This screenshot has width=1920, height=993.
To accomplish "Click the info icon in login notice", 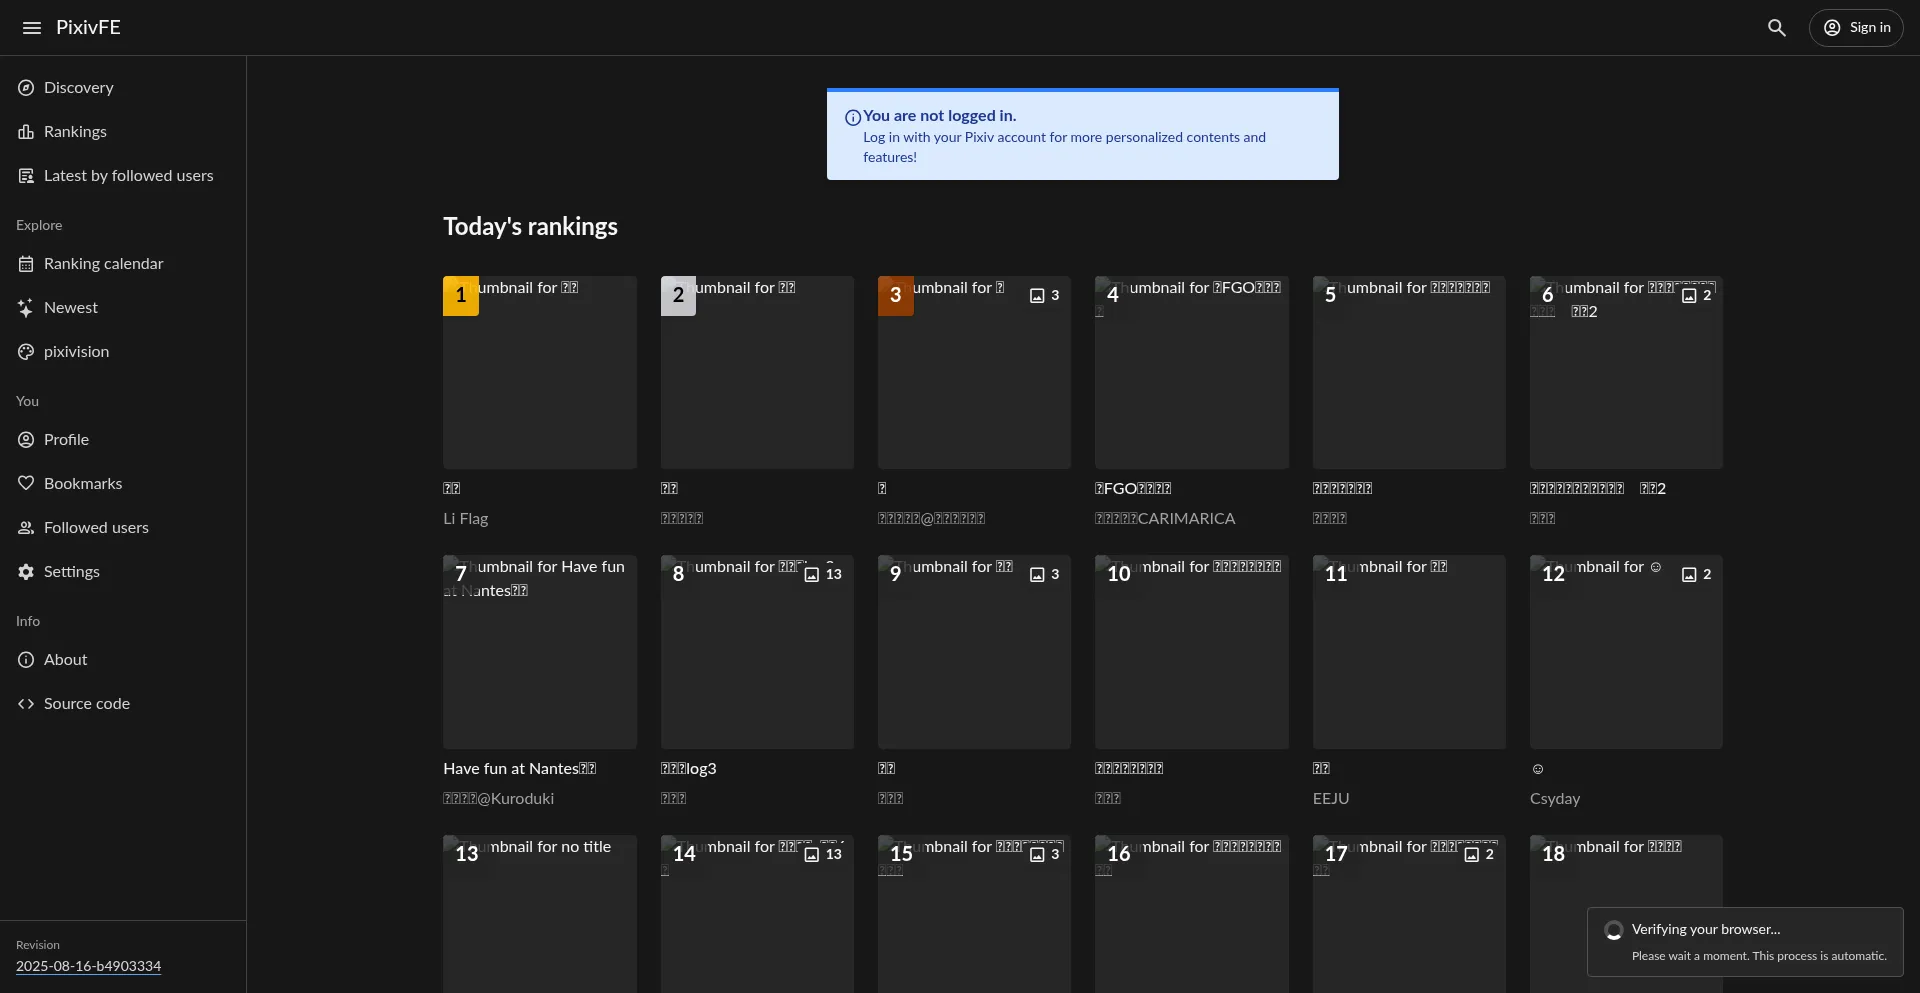I will tap(853, 117).
